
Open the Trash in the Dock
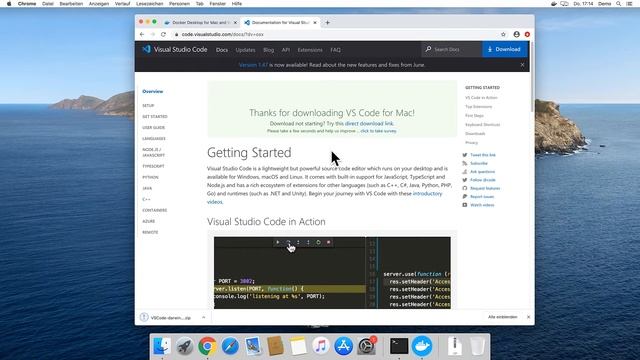(477, 346)
